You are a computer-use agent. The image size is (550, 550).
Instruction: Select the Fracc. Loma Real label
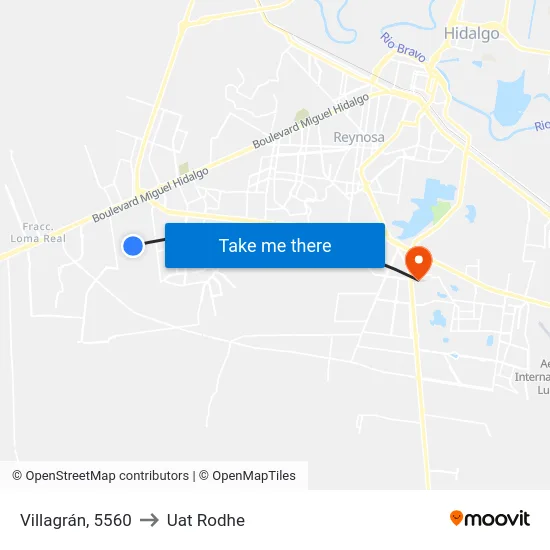tap(38, 233)
